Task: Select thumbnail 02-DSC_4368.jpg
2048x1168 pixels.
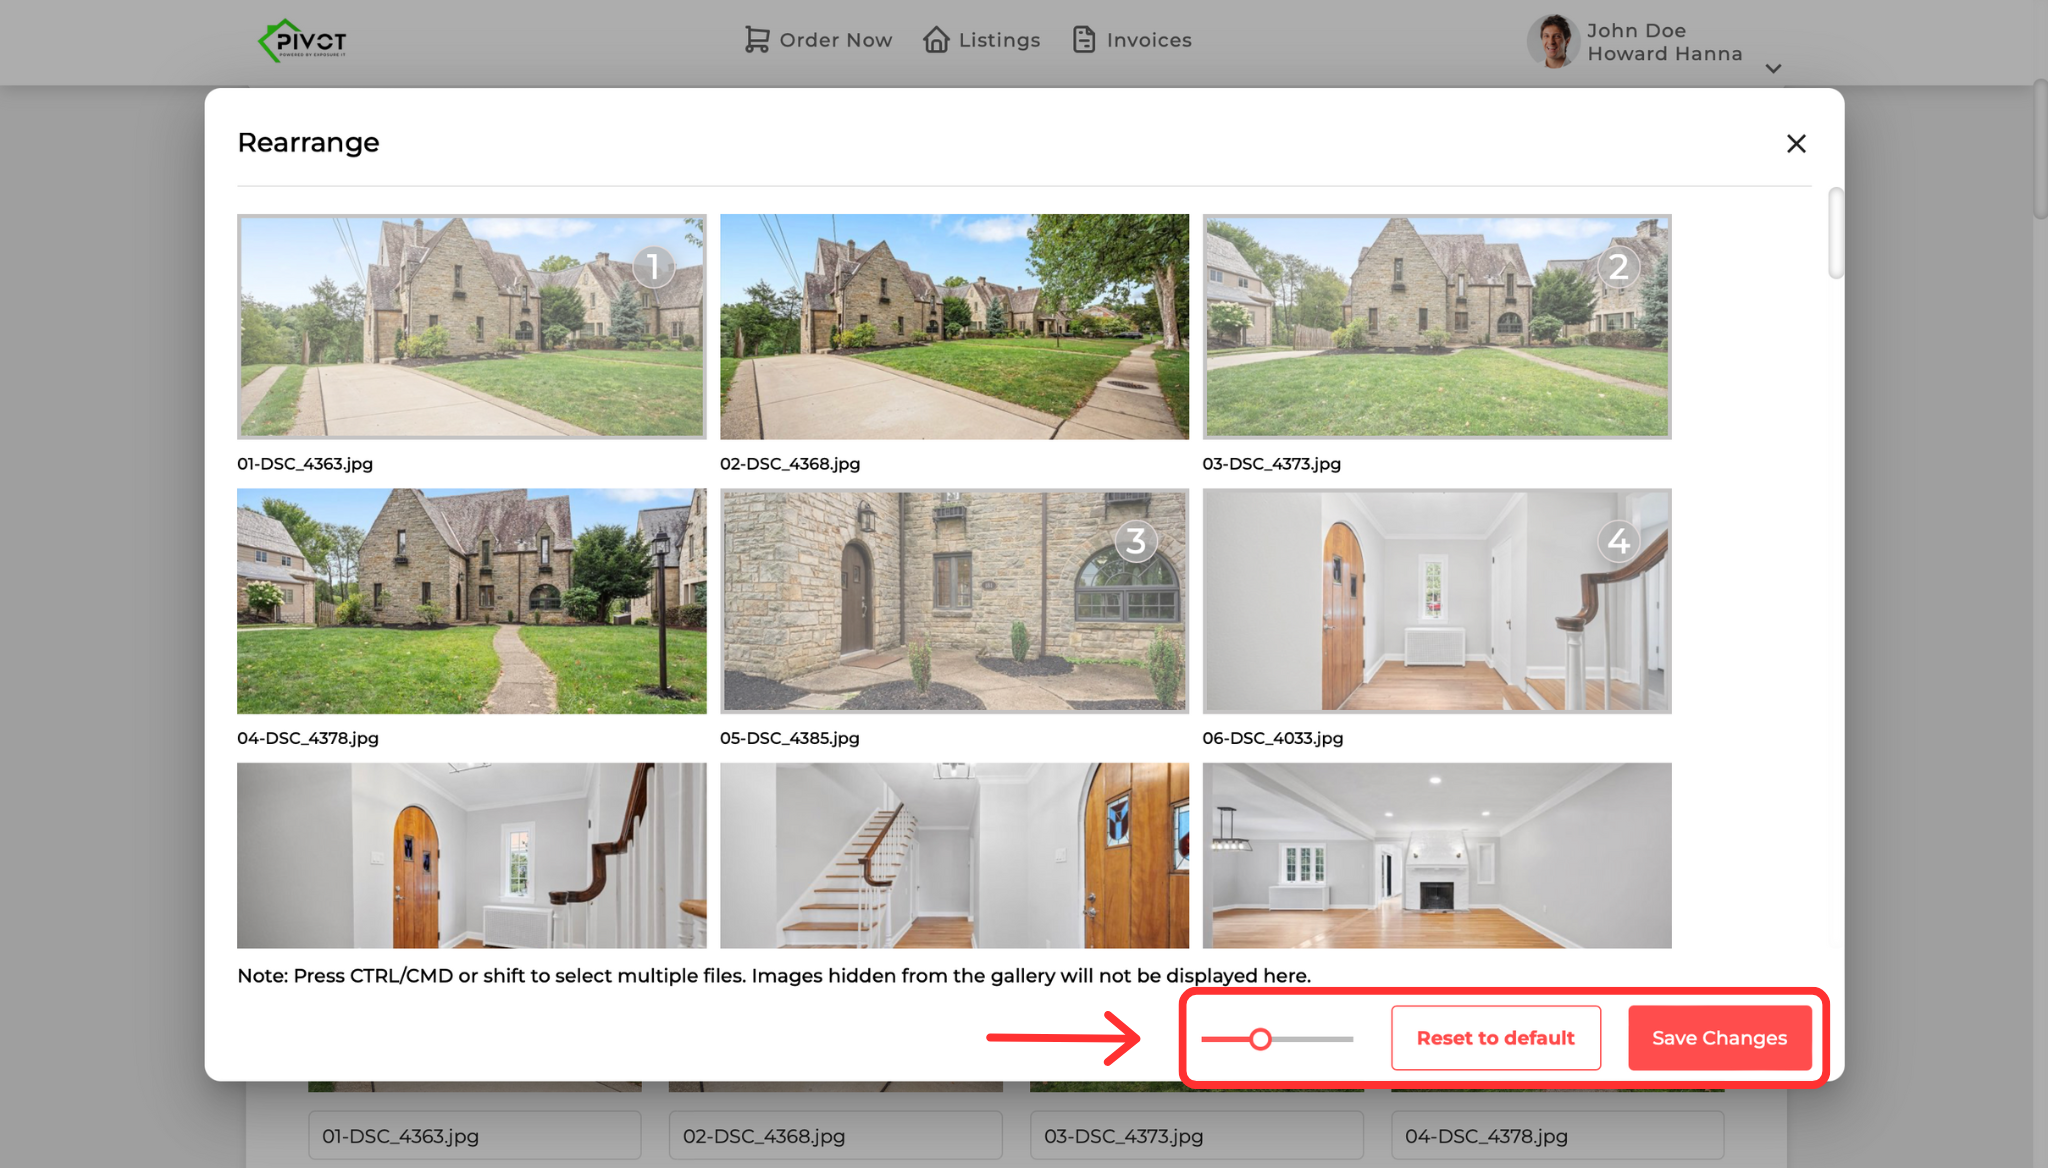Action: (954, 327)
